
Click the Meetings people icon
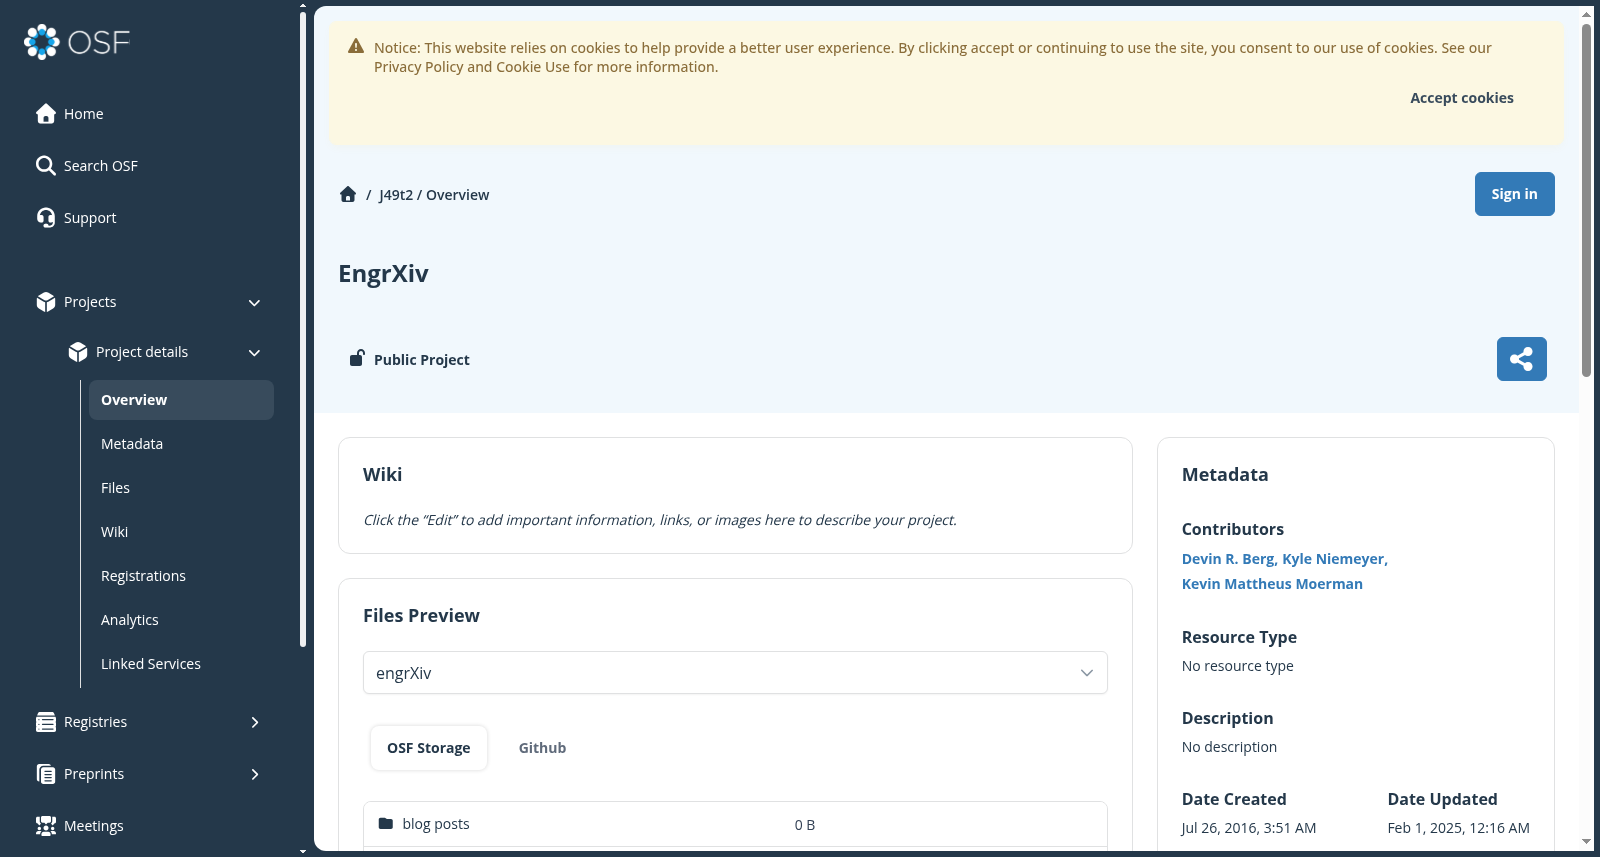(46, 826)
